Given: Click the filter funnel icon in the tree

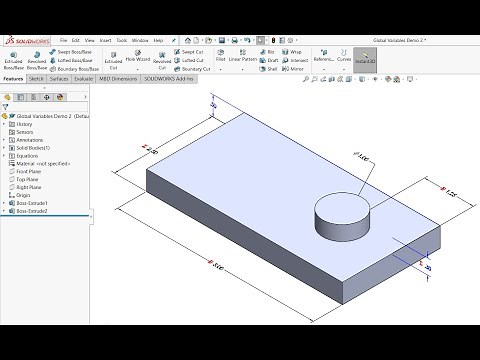Looking at the screenshot, I should tap(5, 107).
